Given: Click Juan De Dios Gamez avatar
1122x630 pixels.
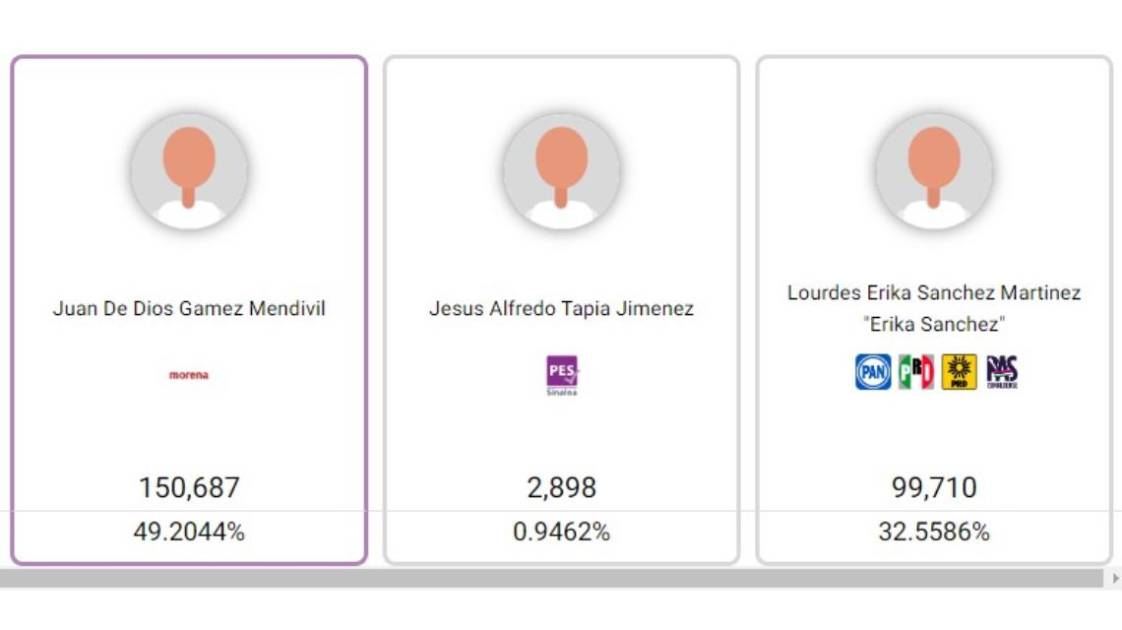Looking at the screenshot, I should [x=189, y=171].
